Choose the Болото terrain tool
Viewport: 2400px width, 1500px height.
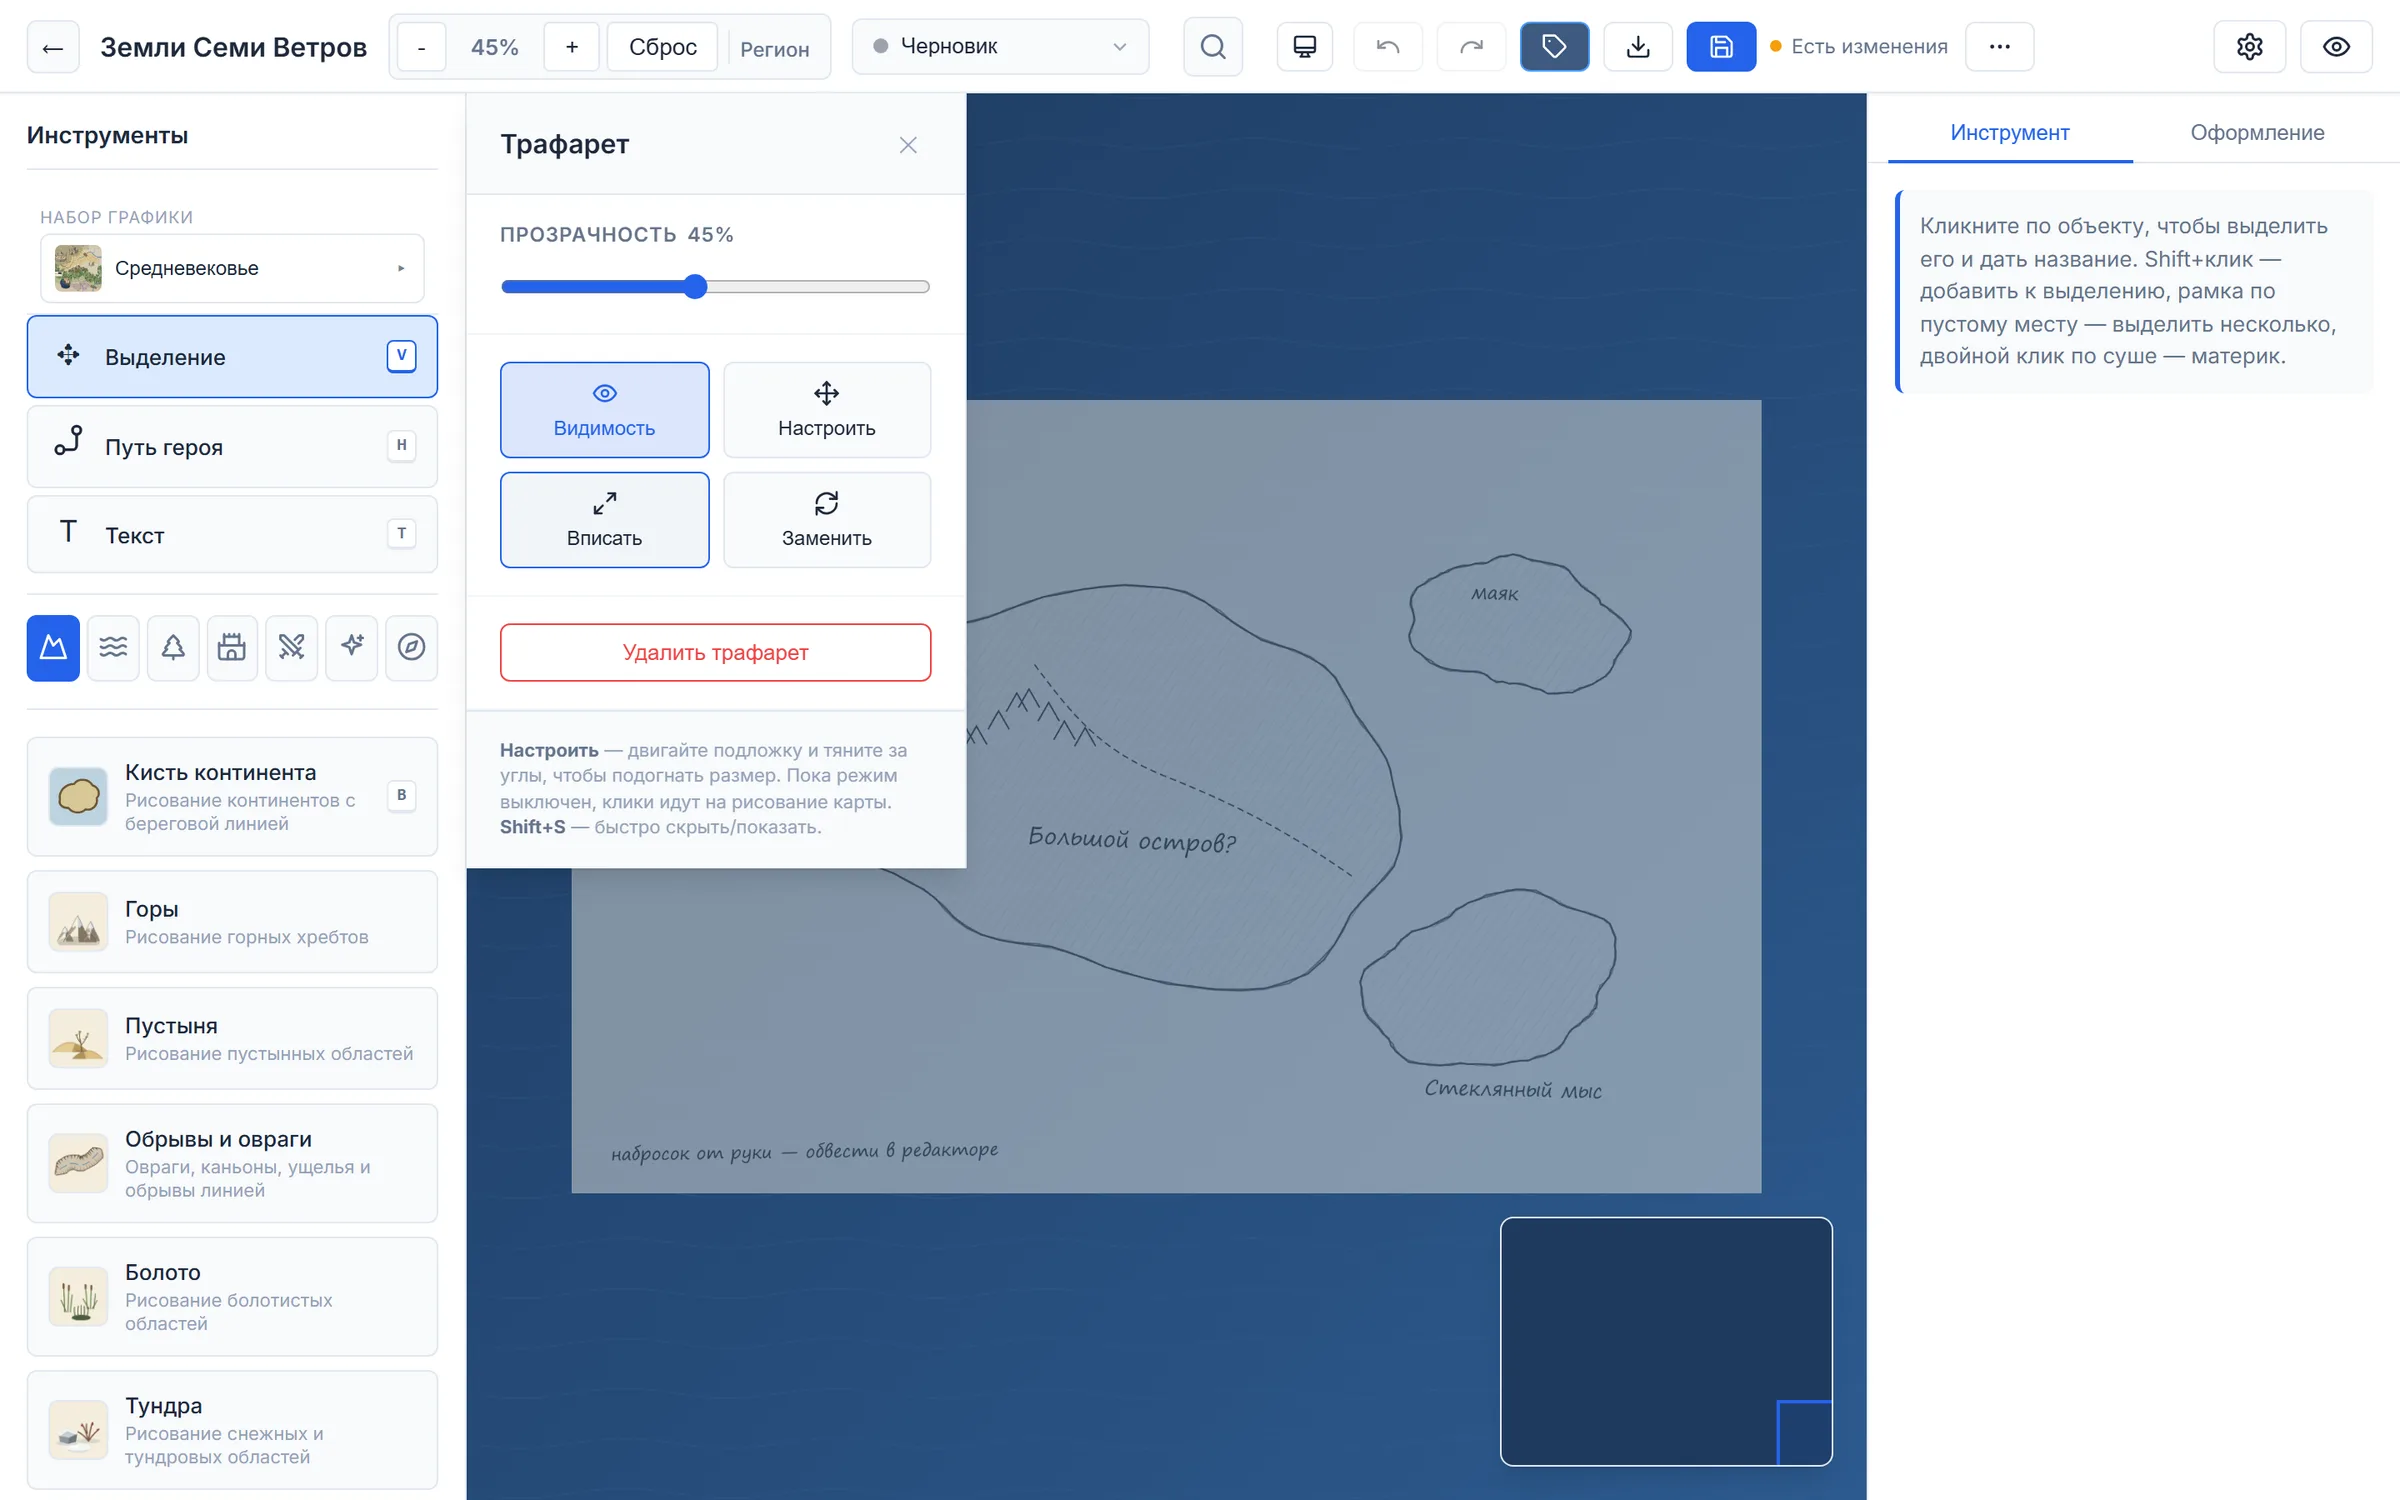pyautogui.click(x=232, y=1297)
